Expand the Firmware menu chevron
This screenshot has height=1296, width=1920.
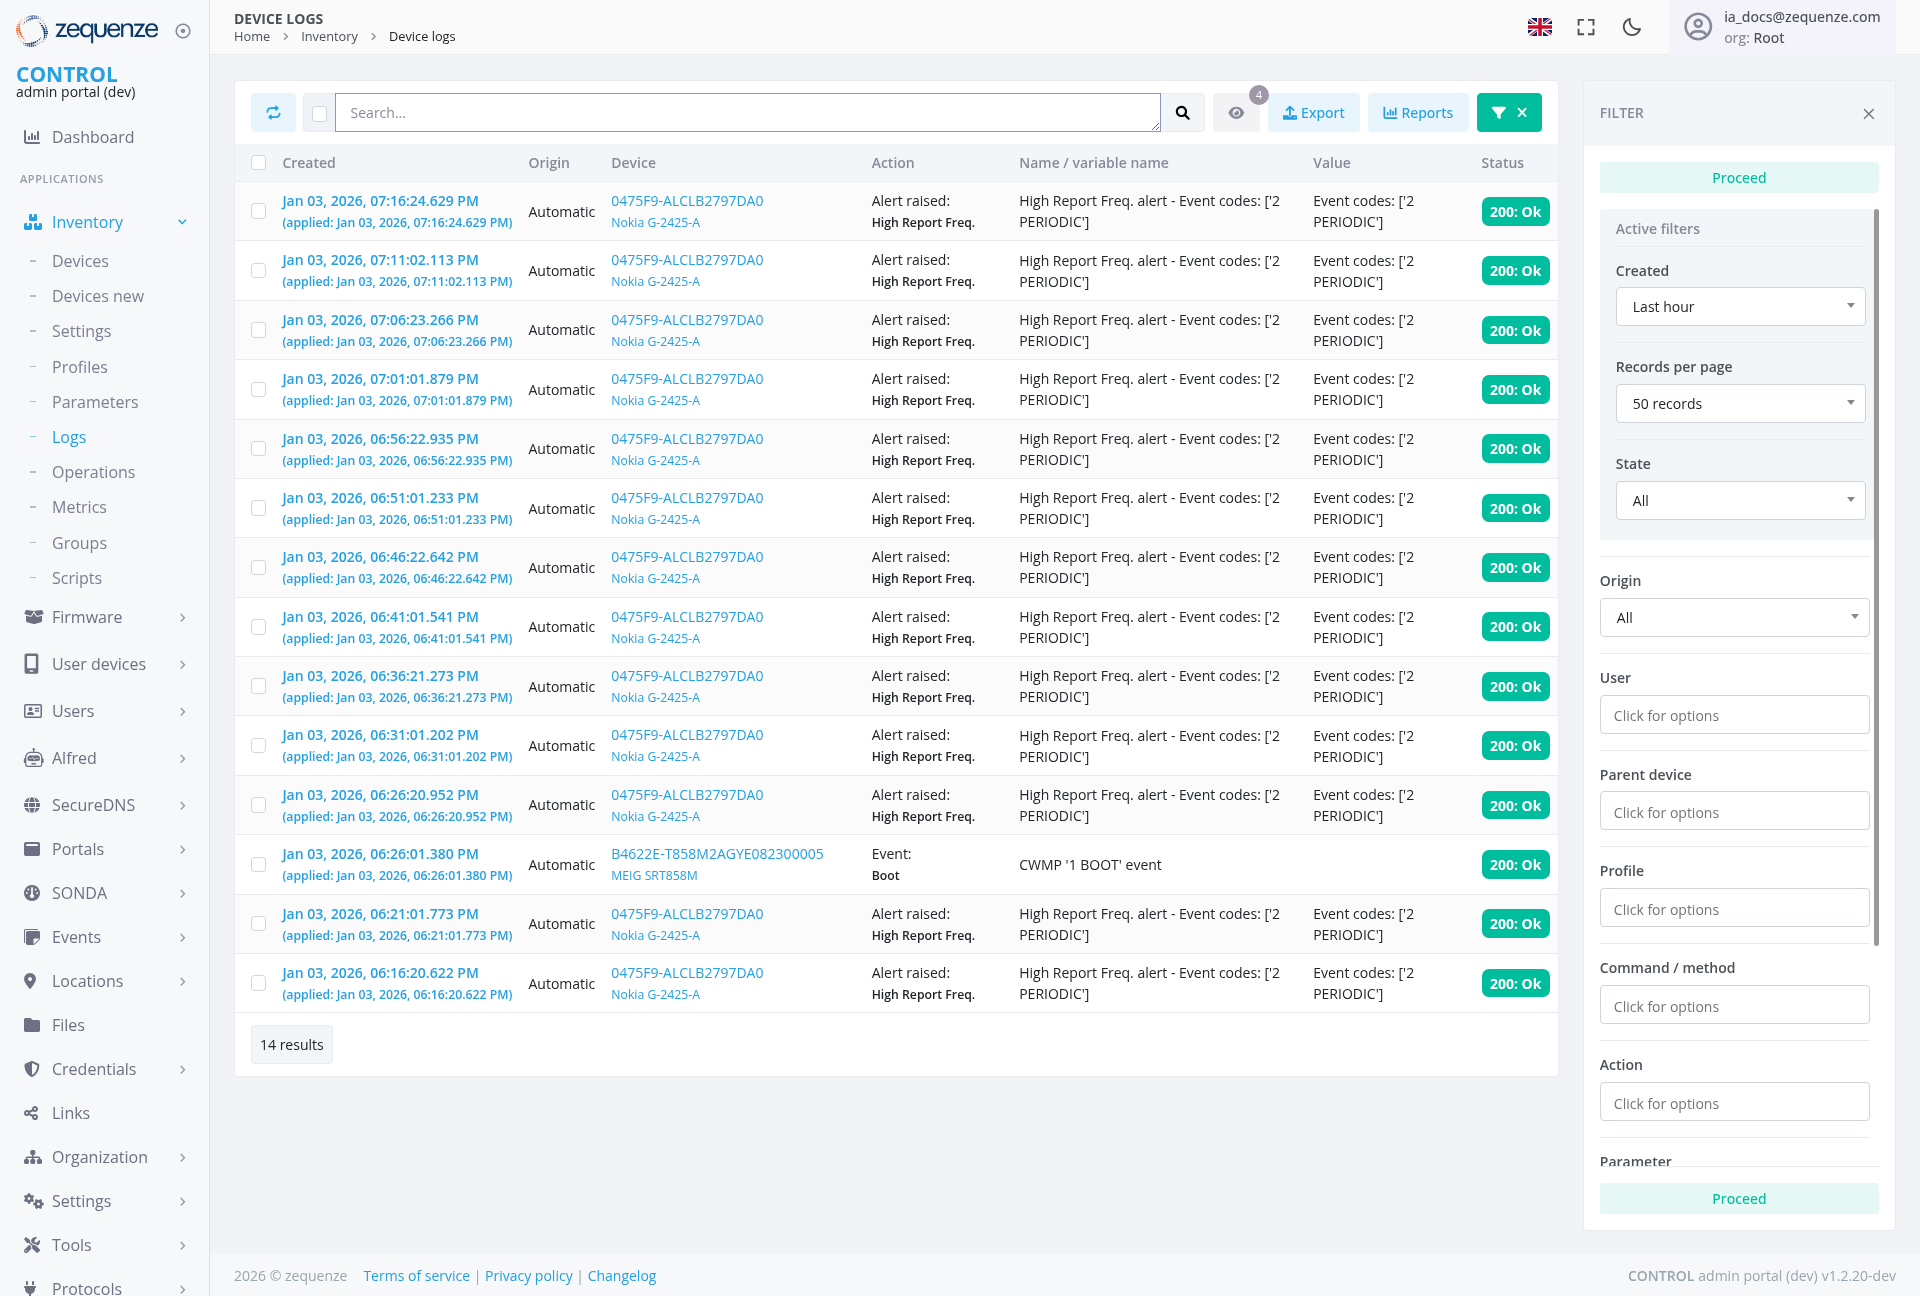pos(182,618)
